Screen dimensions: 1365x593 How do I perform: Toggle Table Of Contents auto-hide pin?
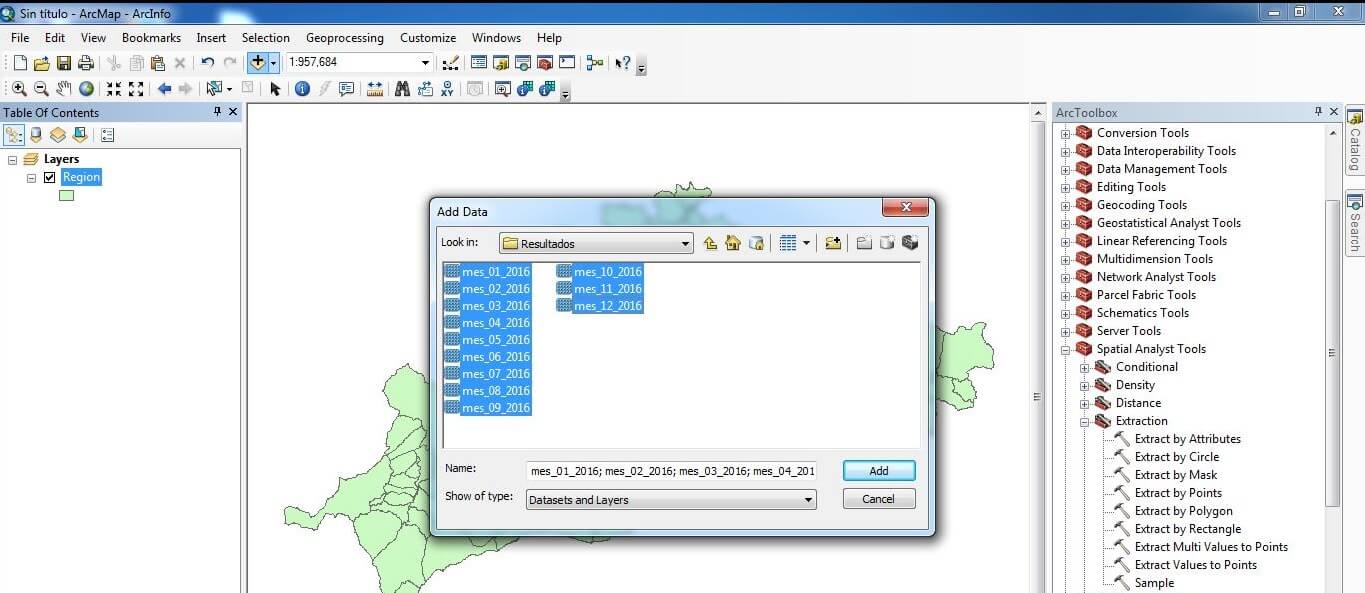pyautogui.click(x=218, y=112)
